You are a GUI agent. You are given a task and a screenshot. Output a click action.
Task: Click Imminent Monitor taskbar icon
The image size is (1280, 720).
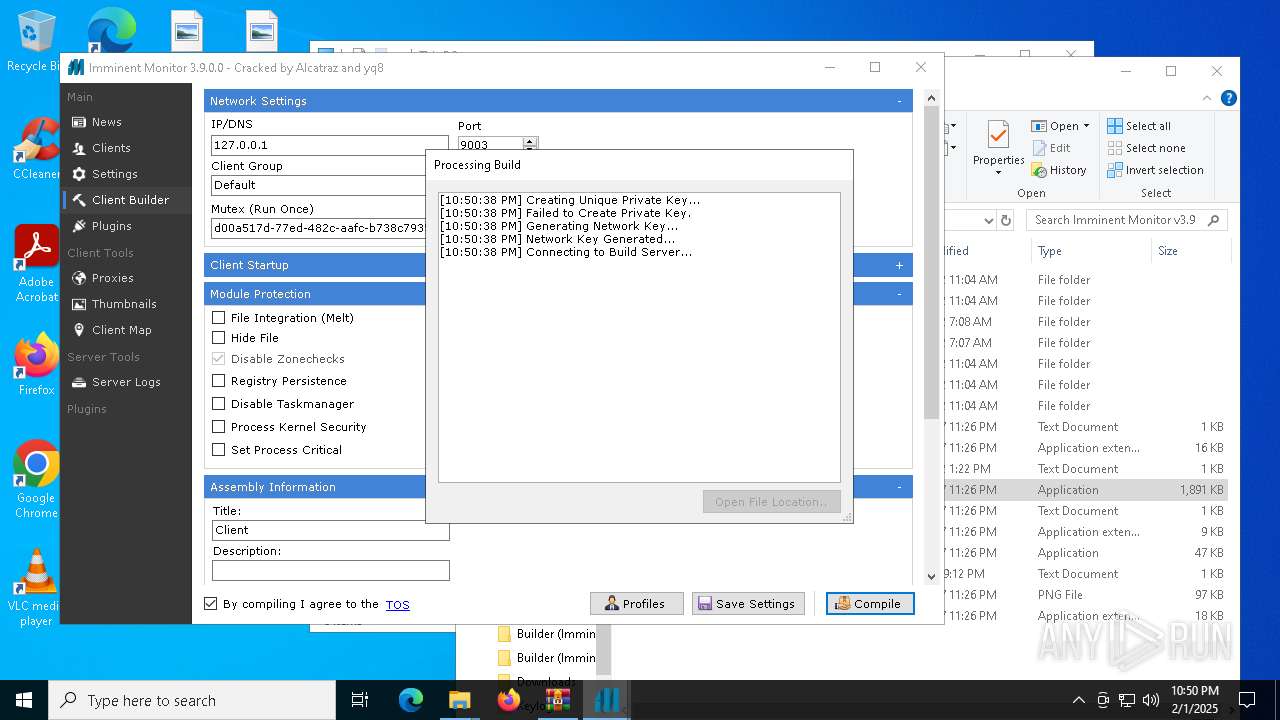(607, 700)
